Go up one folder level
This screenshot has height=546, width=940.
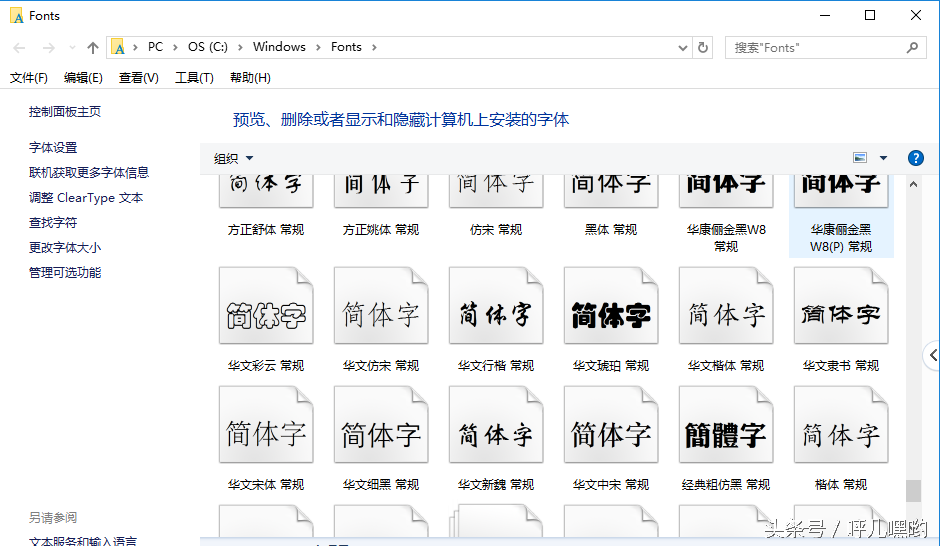(92, 47)
